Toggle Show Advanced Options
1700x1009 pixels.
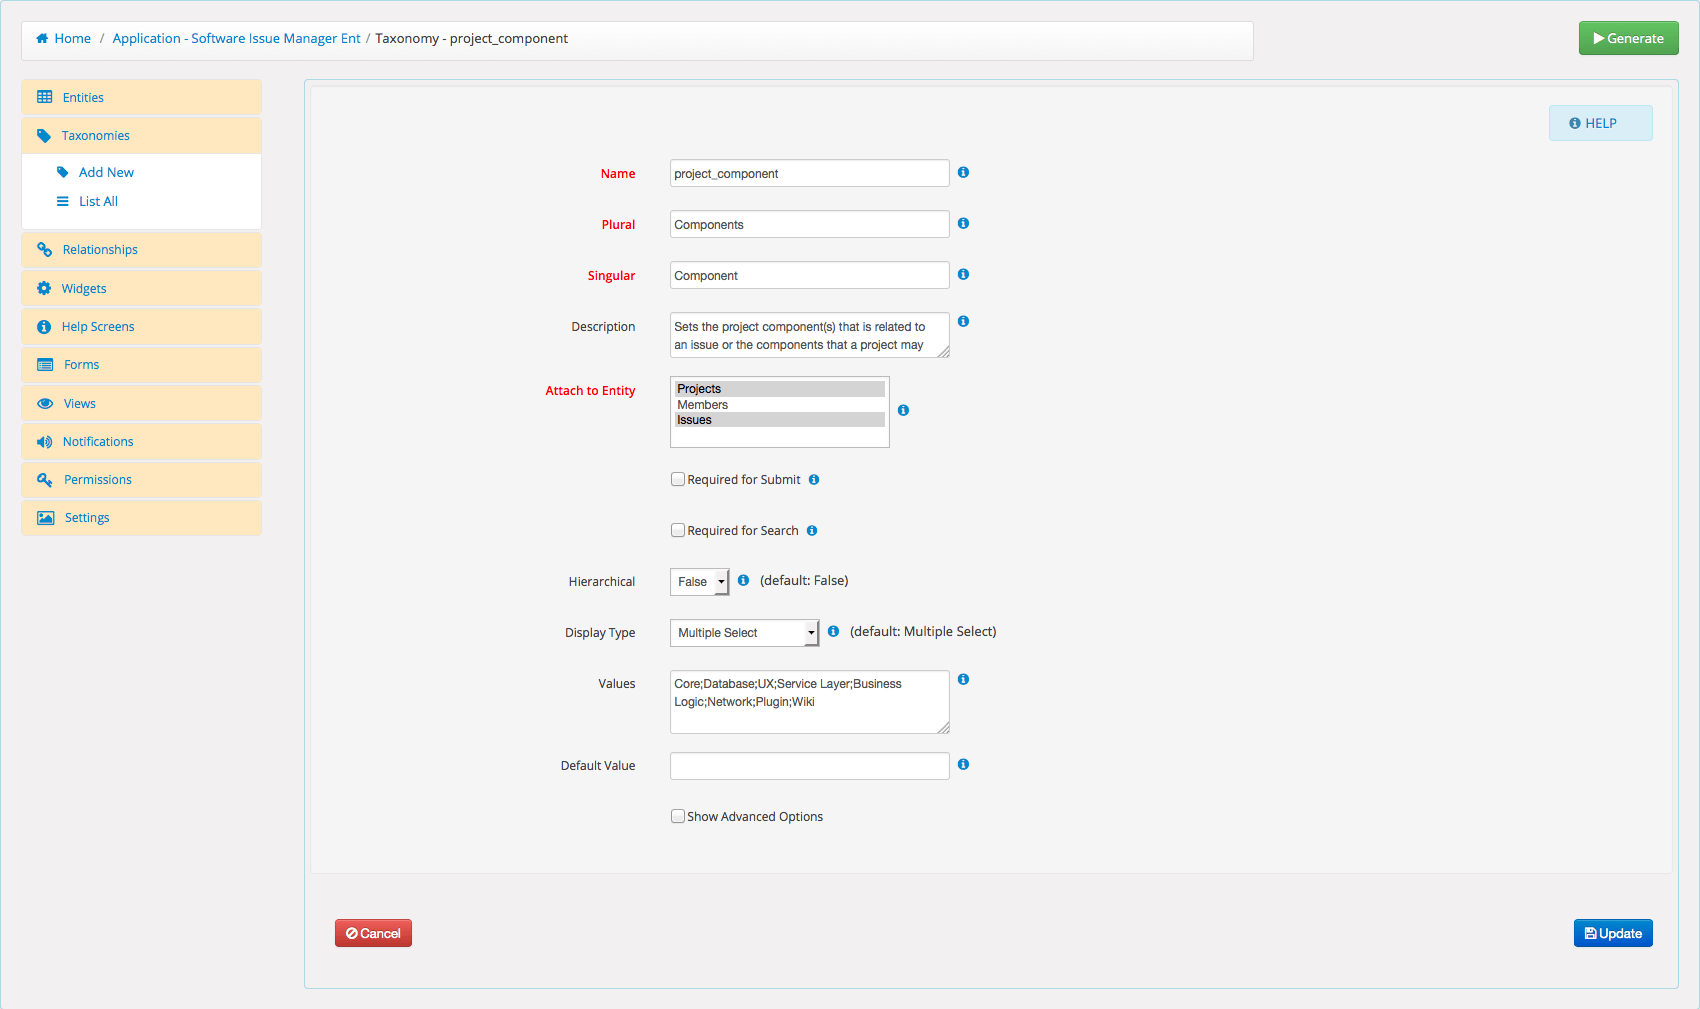tap(678, 816)
